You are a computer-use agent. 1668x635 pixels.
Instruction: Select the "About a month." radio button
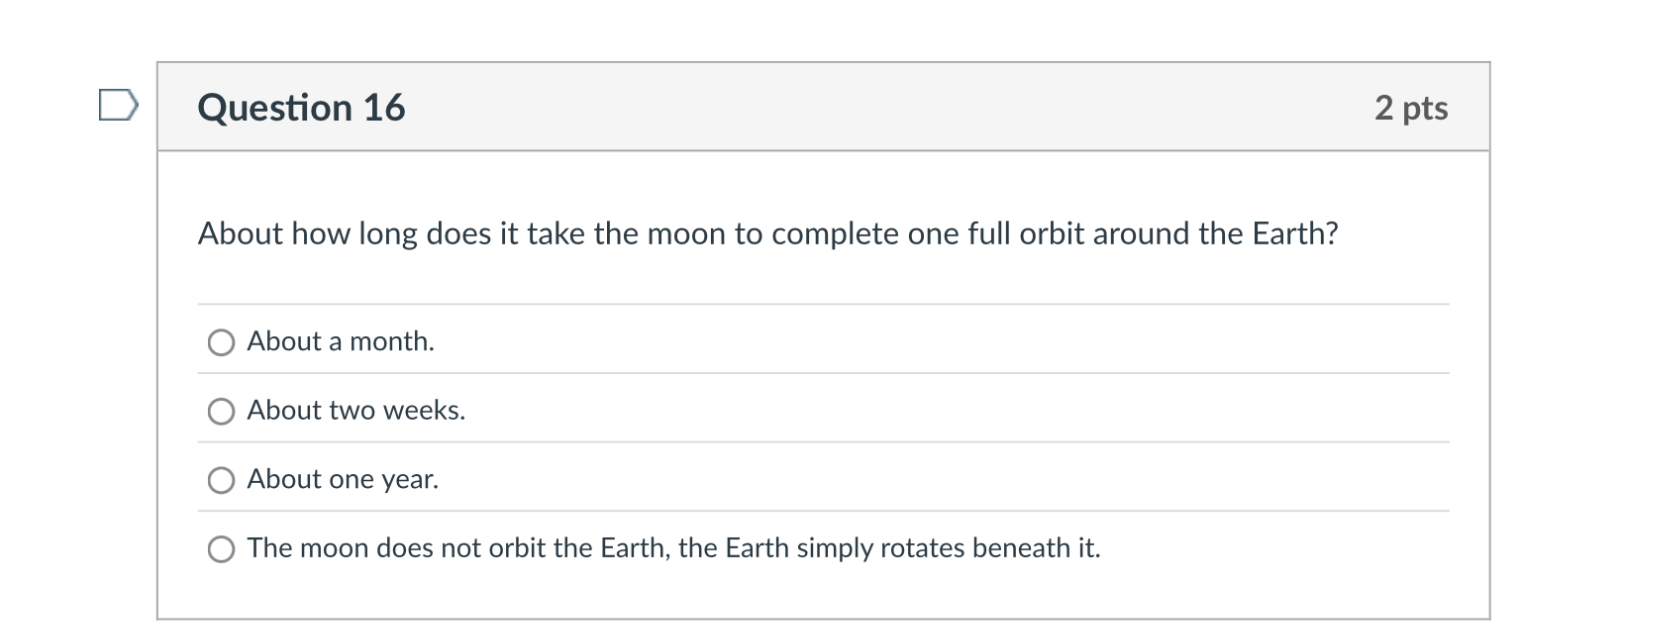221,343
